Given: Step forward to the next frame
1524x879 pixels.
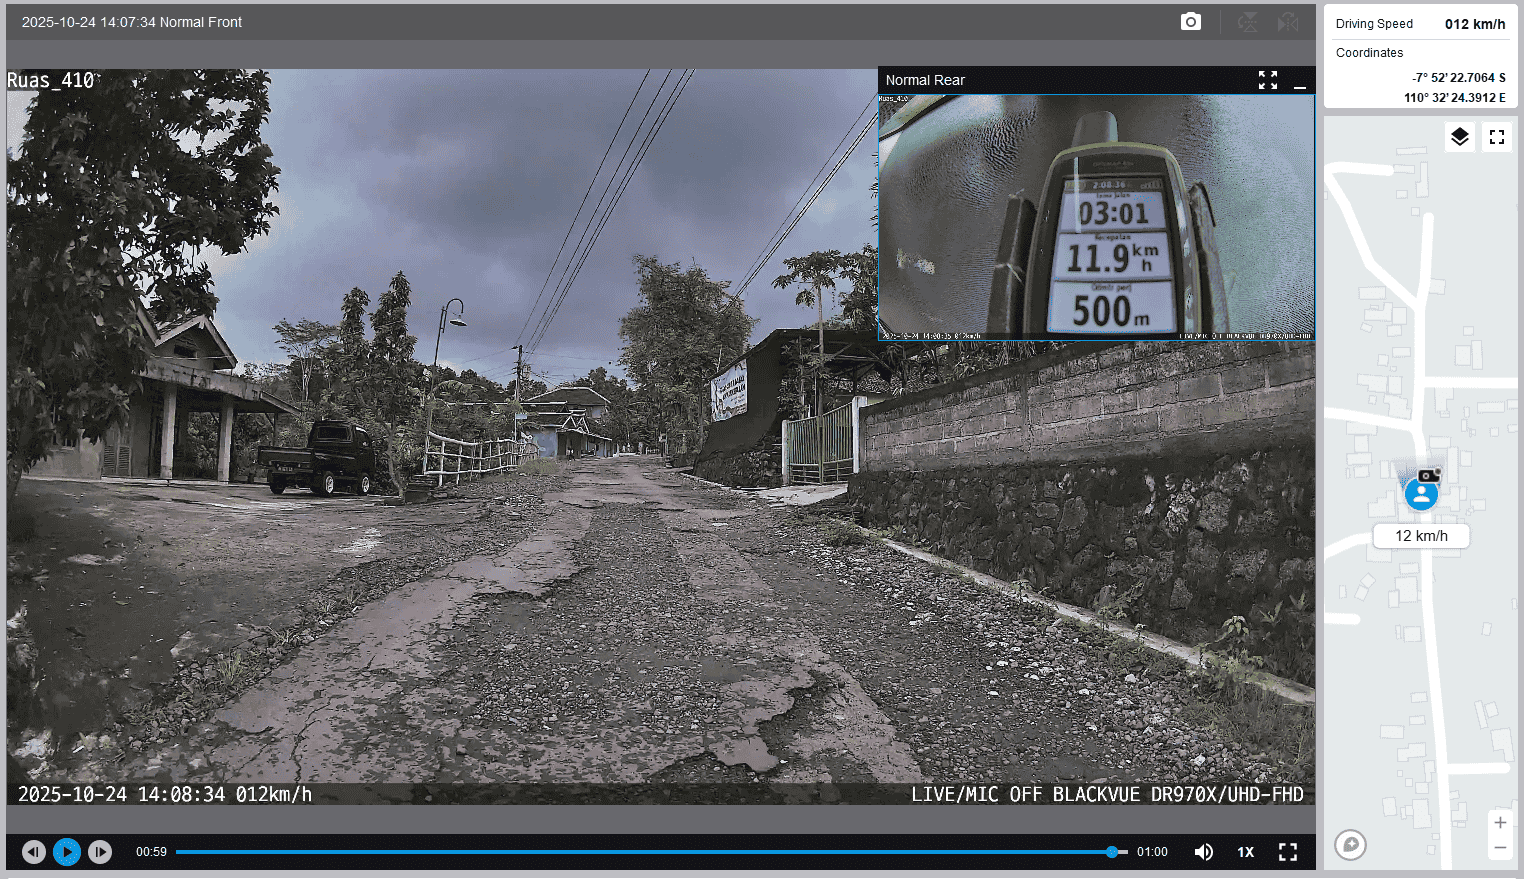Looking at the screenshot, I should coord(100,852).
